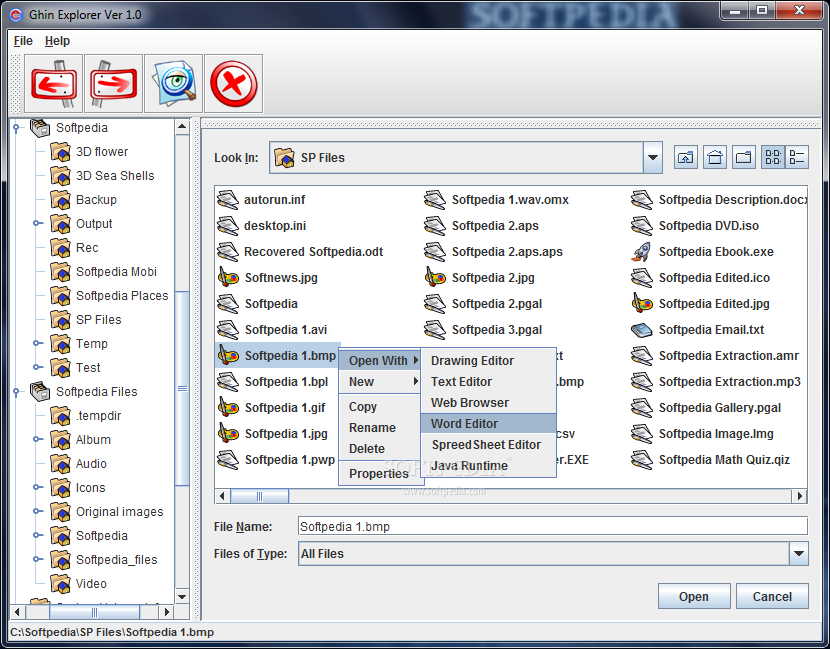Screen dimensions: 830x649
Task: Choose Drawing Editor from submenu
Action: (x=488, y=360)
